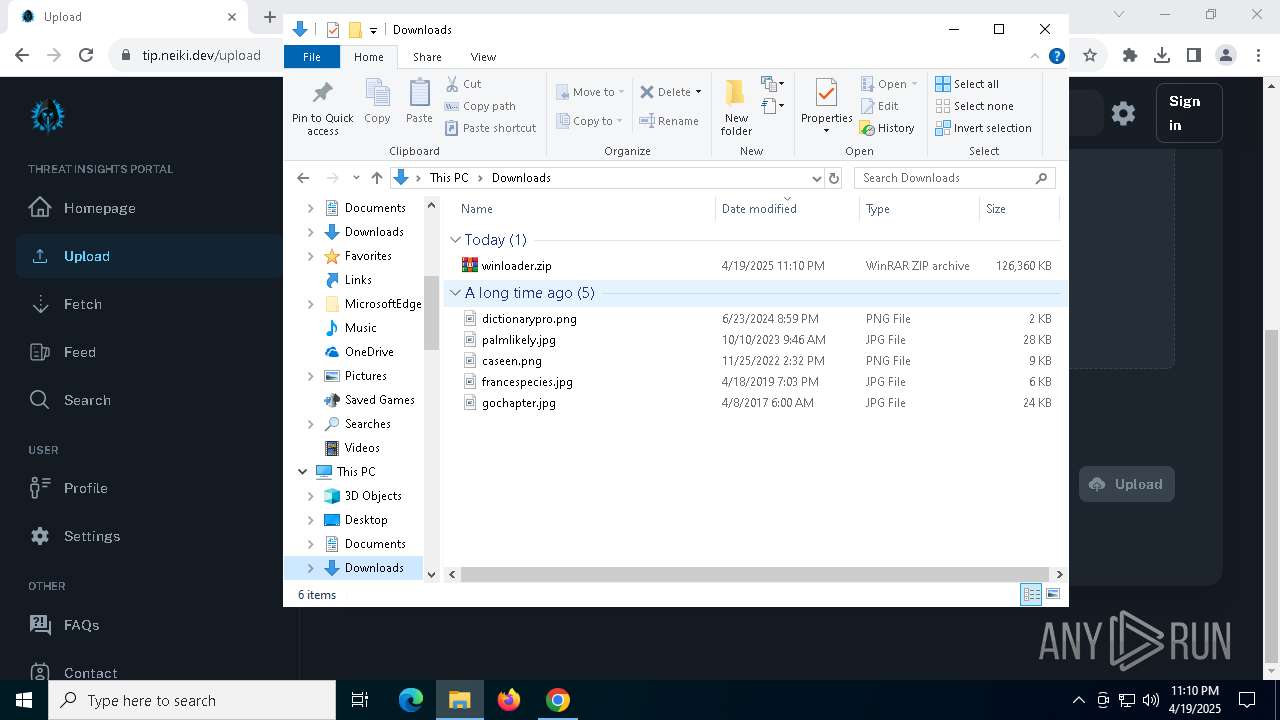Collapse the ribbon chevron

1035,56
